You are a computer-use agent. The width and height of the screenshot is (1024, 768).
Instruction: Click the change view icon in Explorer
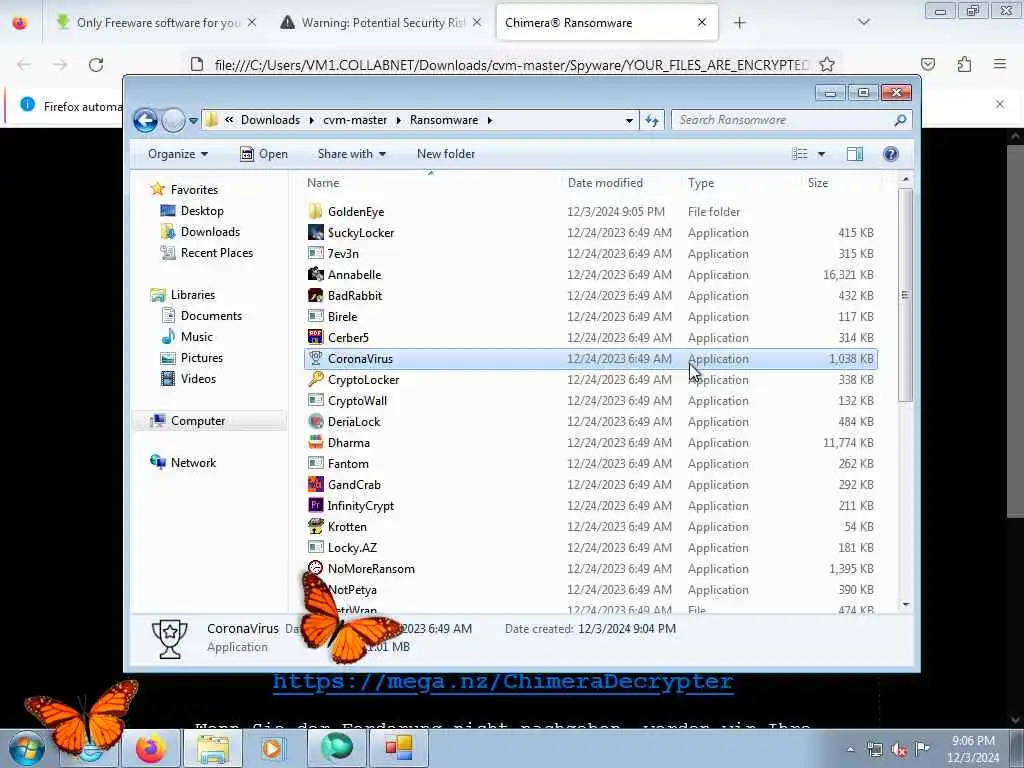click(800, 154)
